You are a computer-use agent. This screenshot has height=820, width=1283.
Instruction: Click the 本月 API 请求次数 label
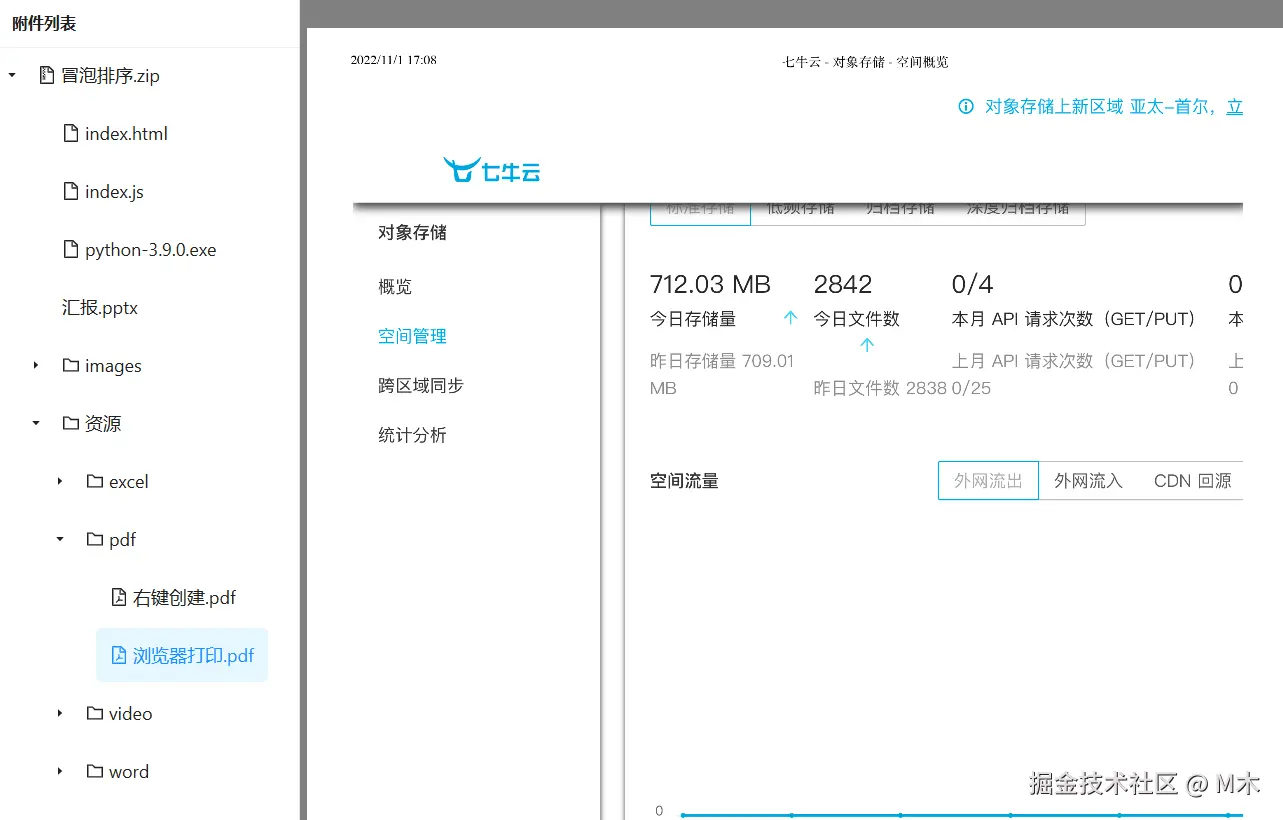pyautogui.click(x=1074, y=319)
